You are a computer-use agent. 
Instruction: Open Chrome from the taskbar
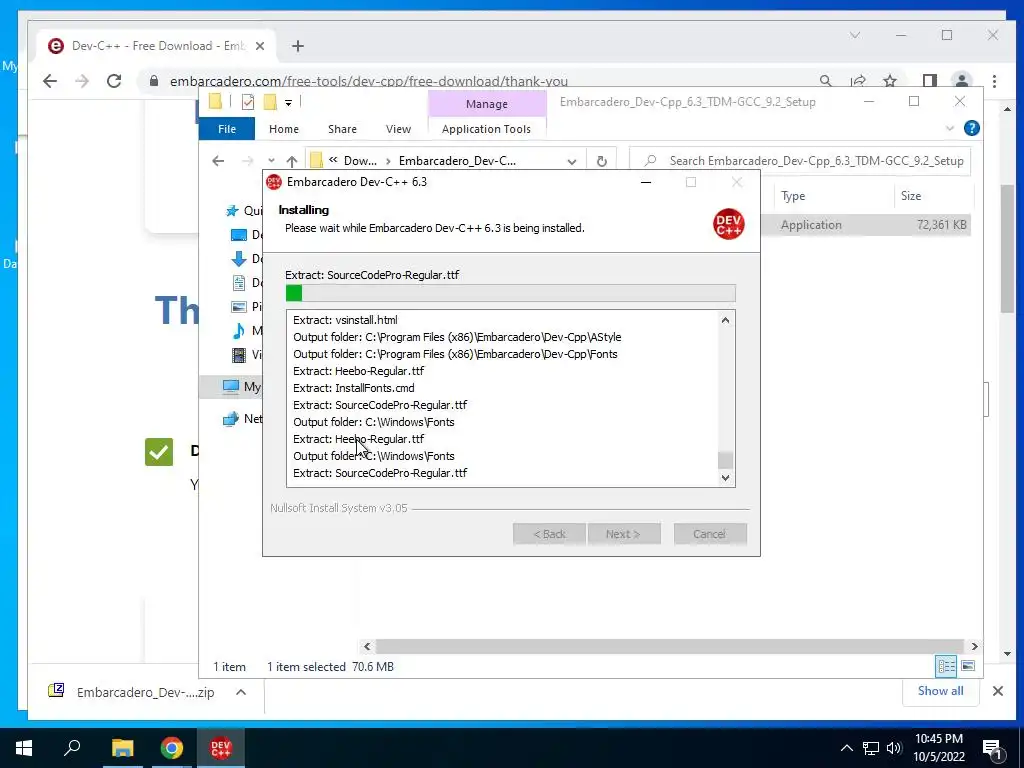pos(172,748)
